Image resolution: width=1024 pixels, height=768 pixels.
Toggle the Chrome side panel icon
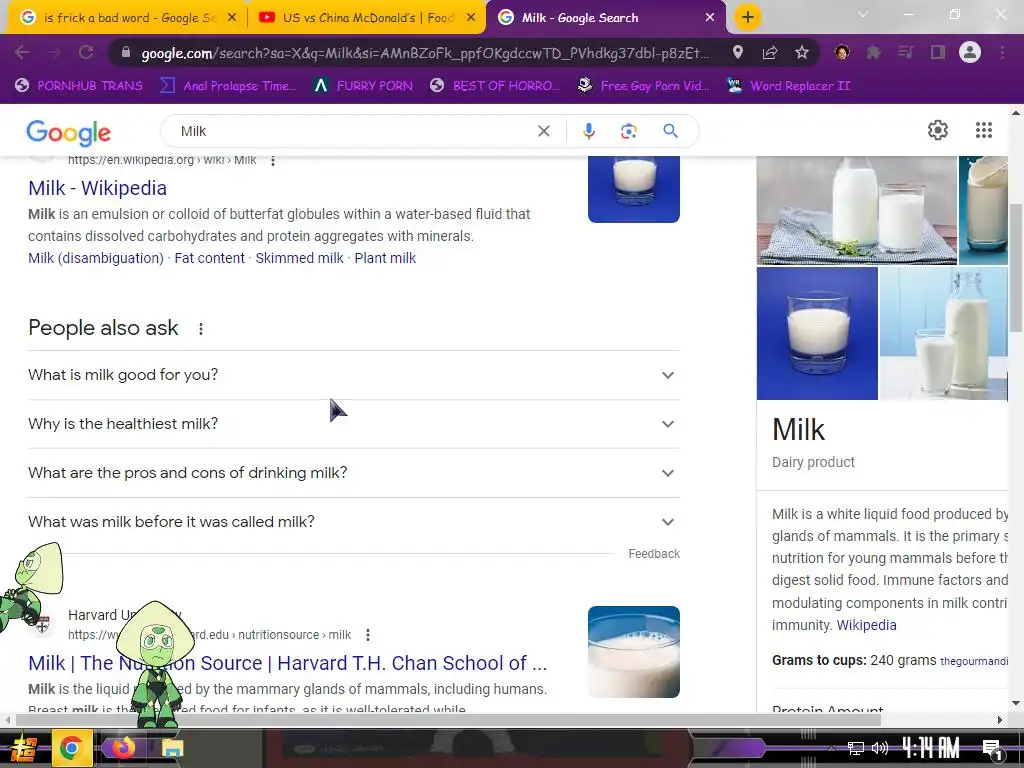938,52
